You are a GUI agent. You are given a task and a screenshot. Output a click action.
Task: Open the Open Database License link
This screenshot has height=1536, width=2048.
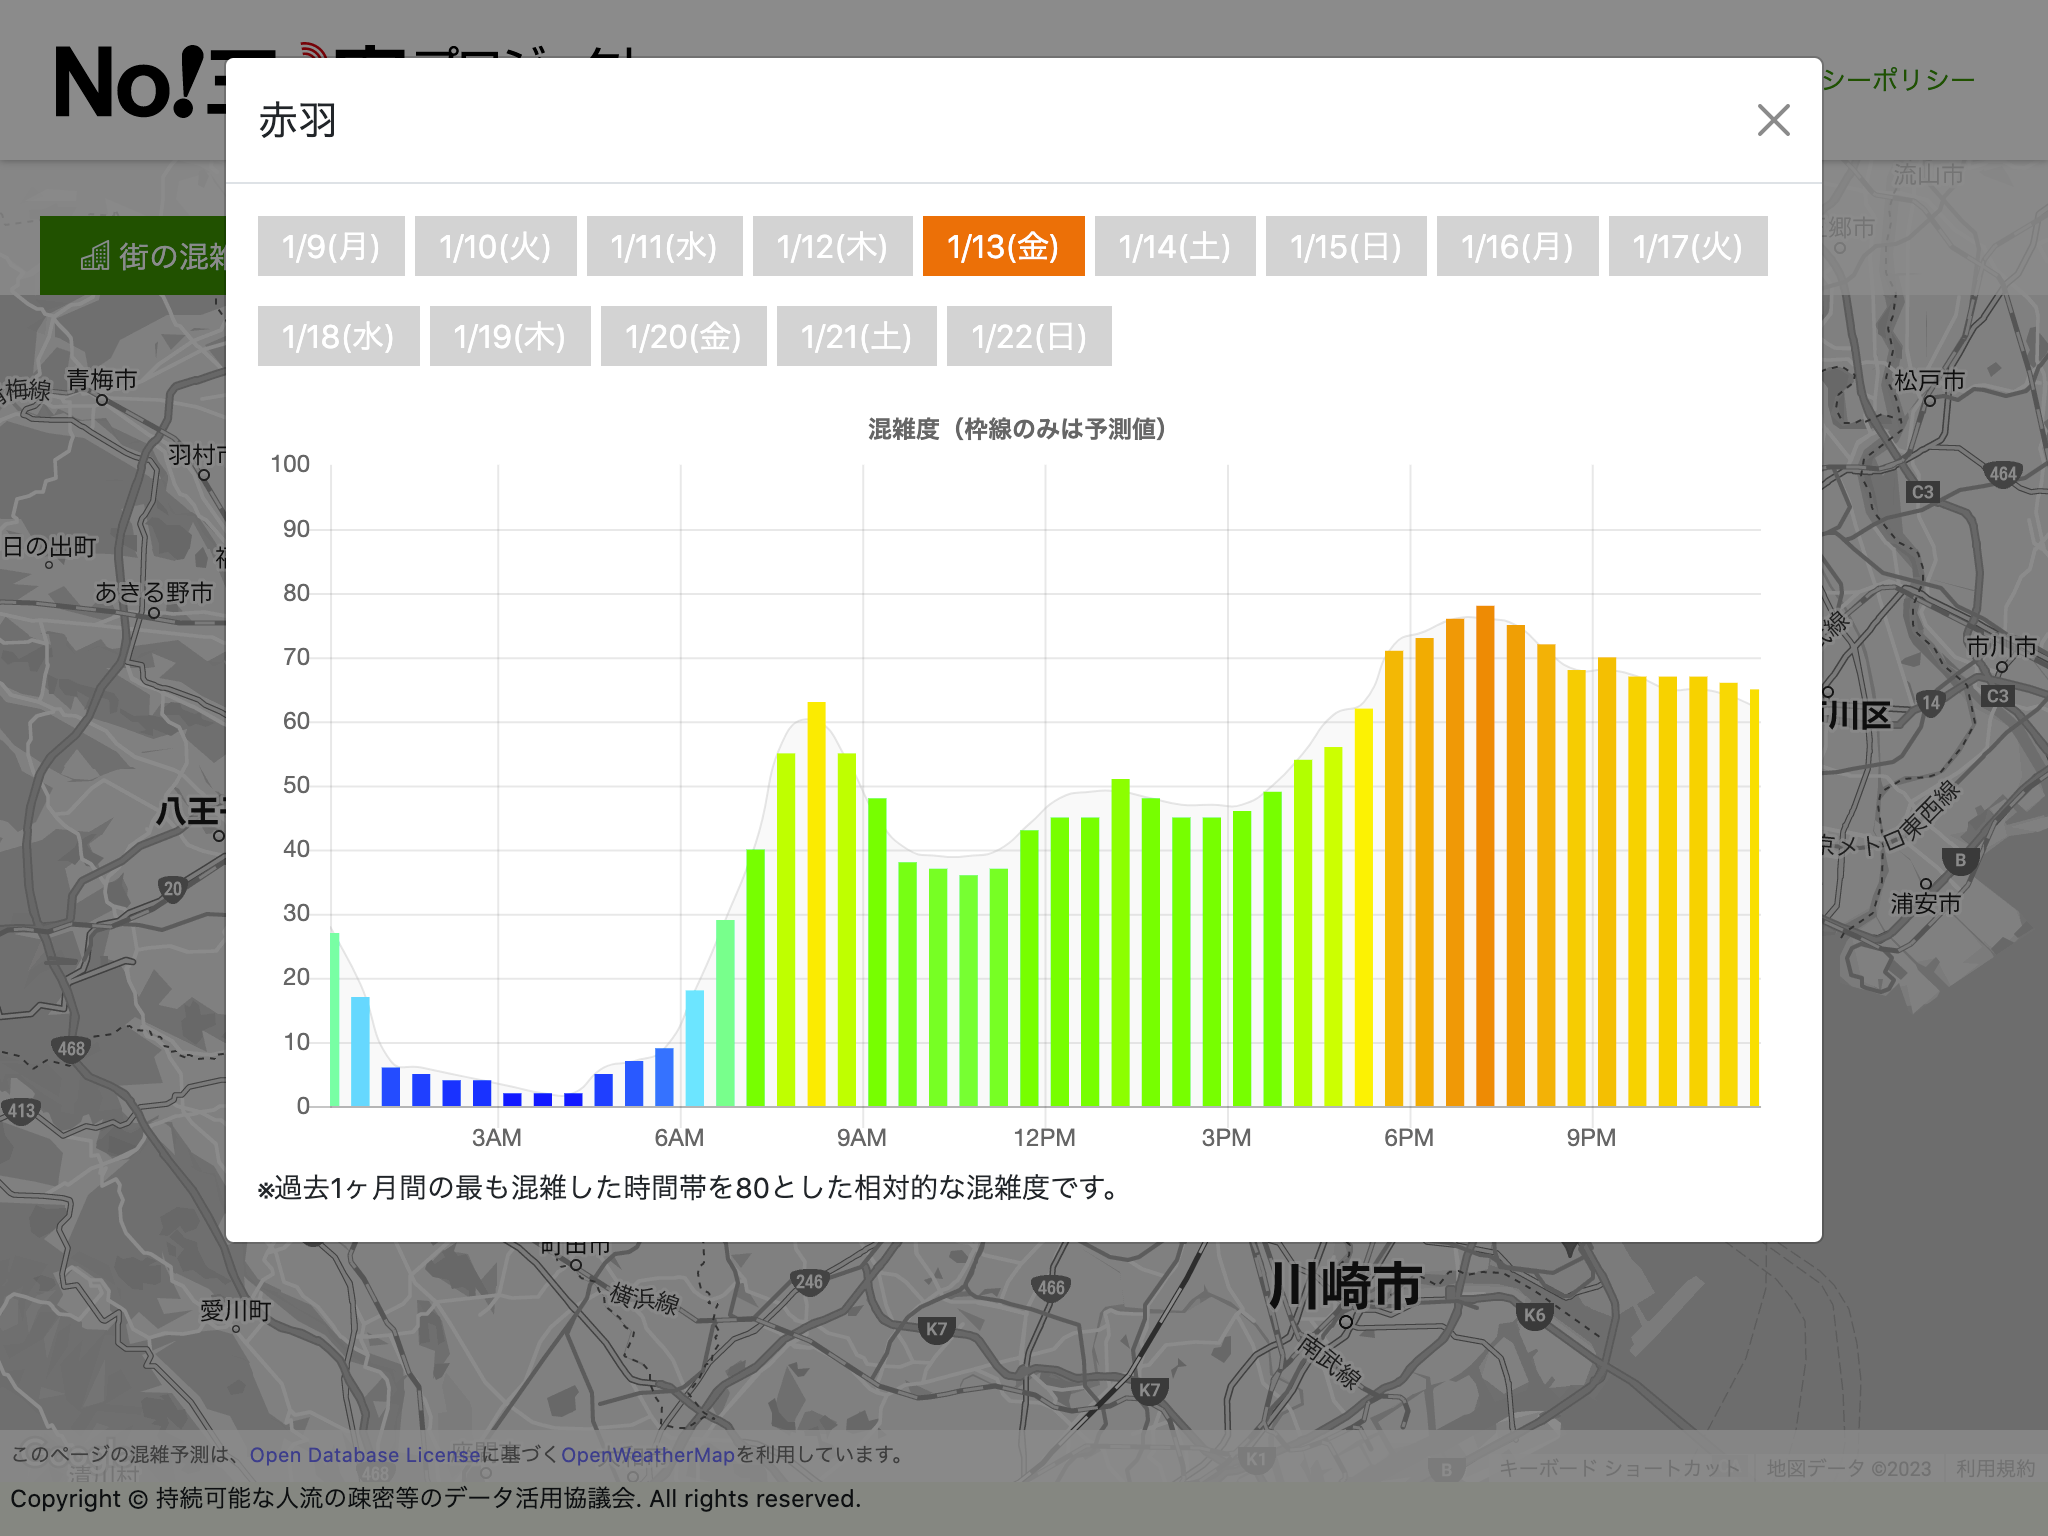coord(365,1455)
